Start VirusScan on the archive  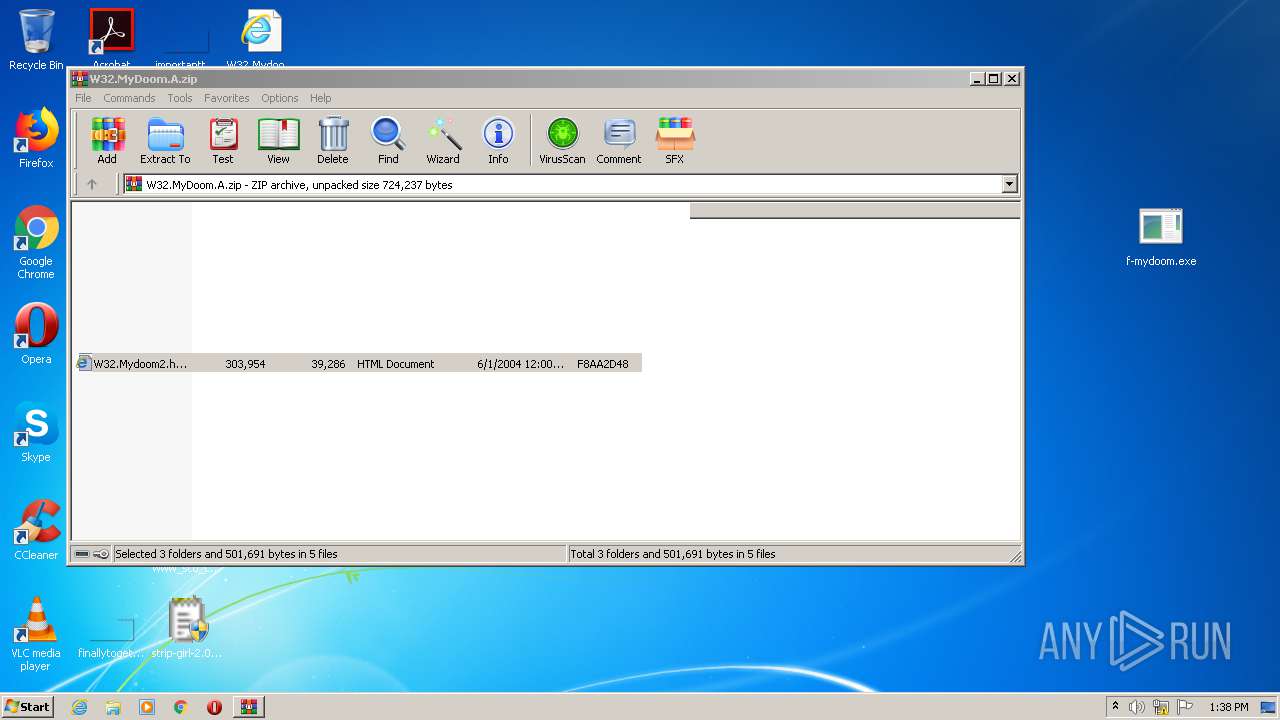pyautogui.click(x=562, y=141)
